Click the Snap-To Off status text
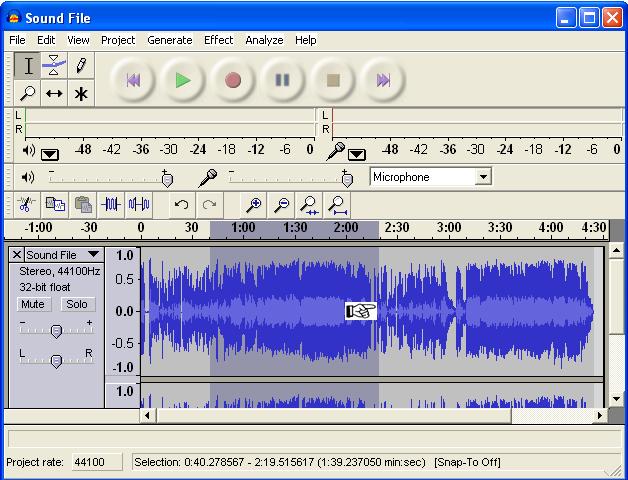The height and width of the screenshot is (480, 628). (467, 462)
